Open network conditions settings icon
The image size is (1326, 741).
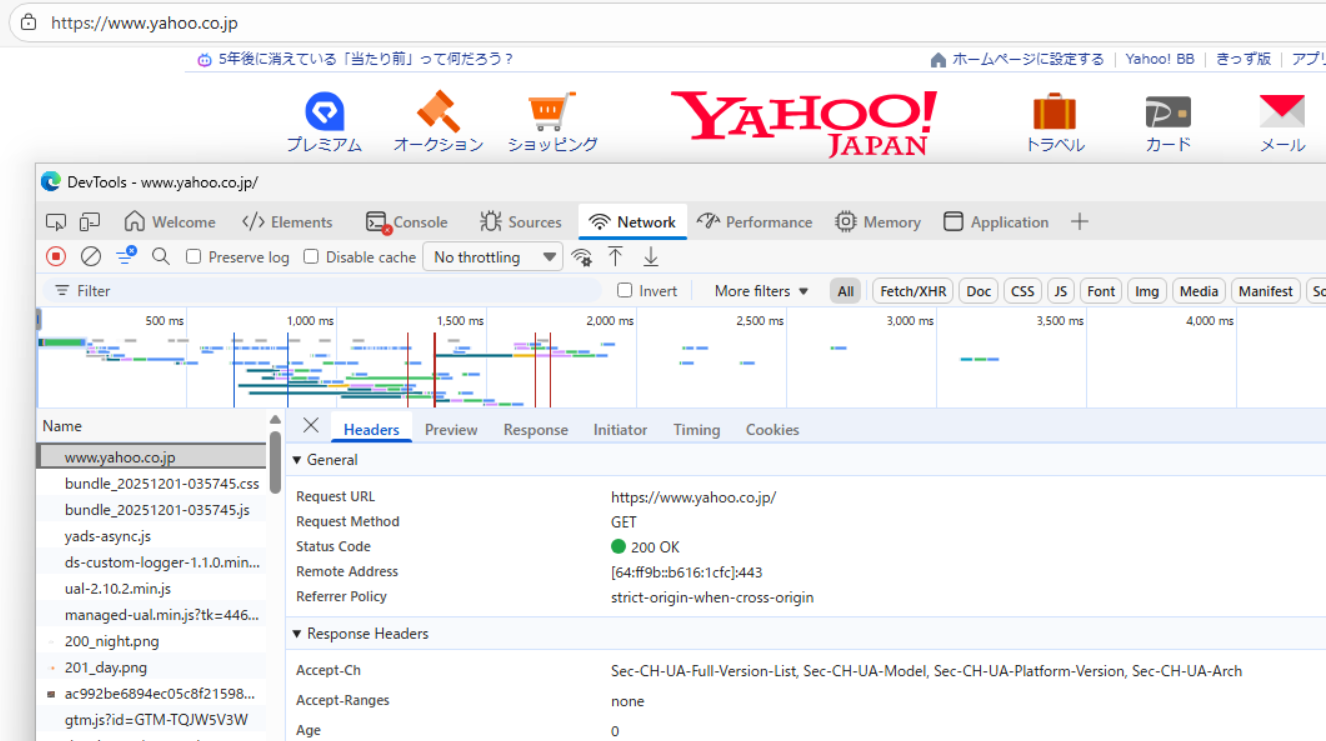pos(581,257)
